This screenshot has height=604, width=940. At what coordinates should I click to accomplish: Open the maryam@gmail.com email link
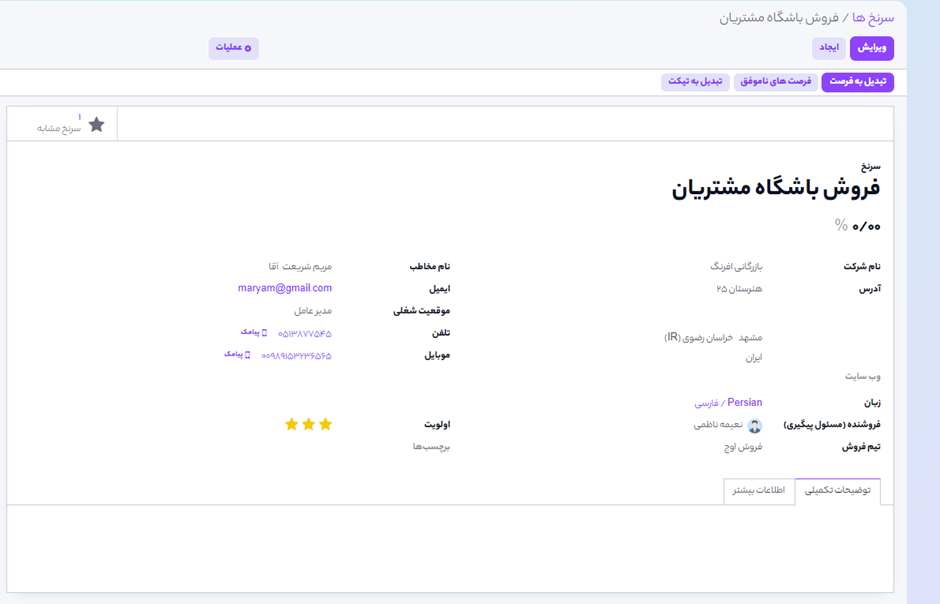[285, 288]
